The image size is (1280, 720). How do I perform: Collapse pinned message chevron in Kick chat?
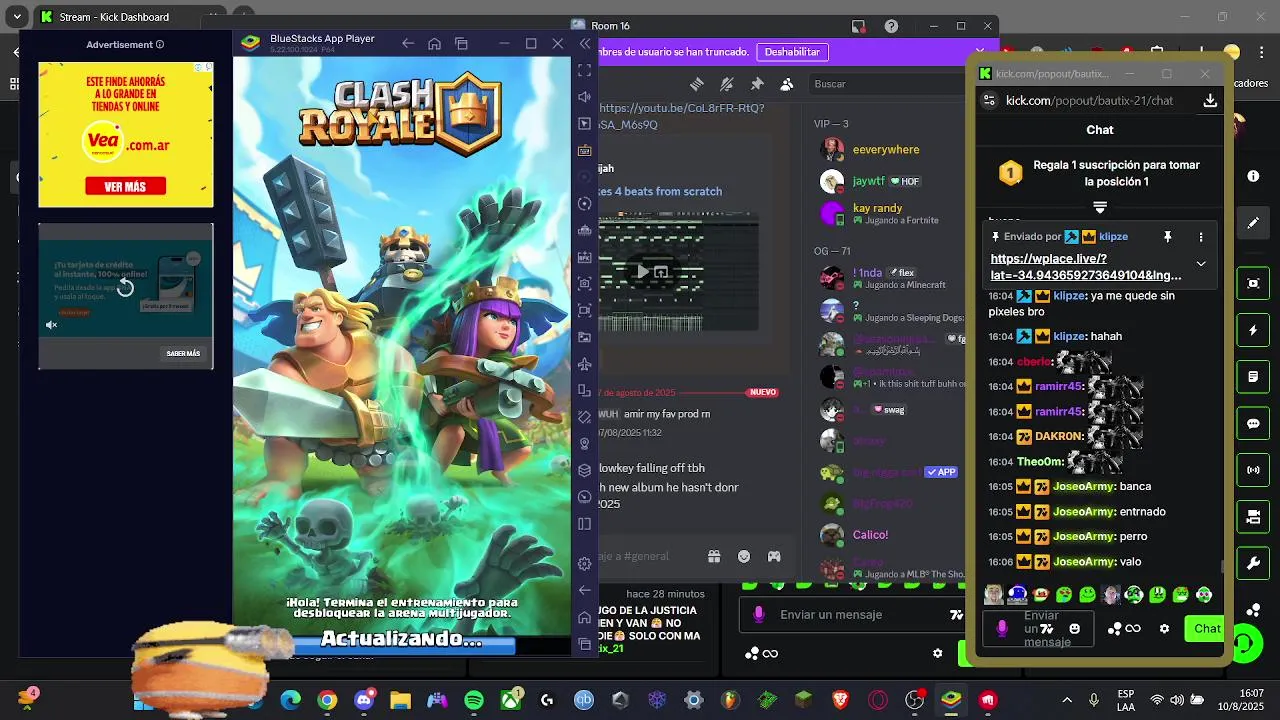point(1201,264)
